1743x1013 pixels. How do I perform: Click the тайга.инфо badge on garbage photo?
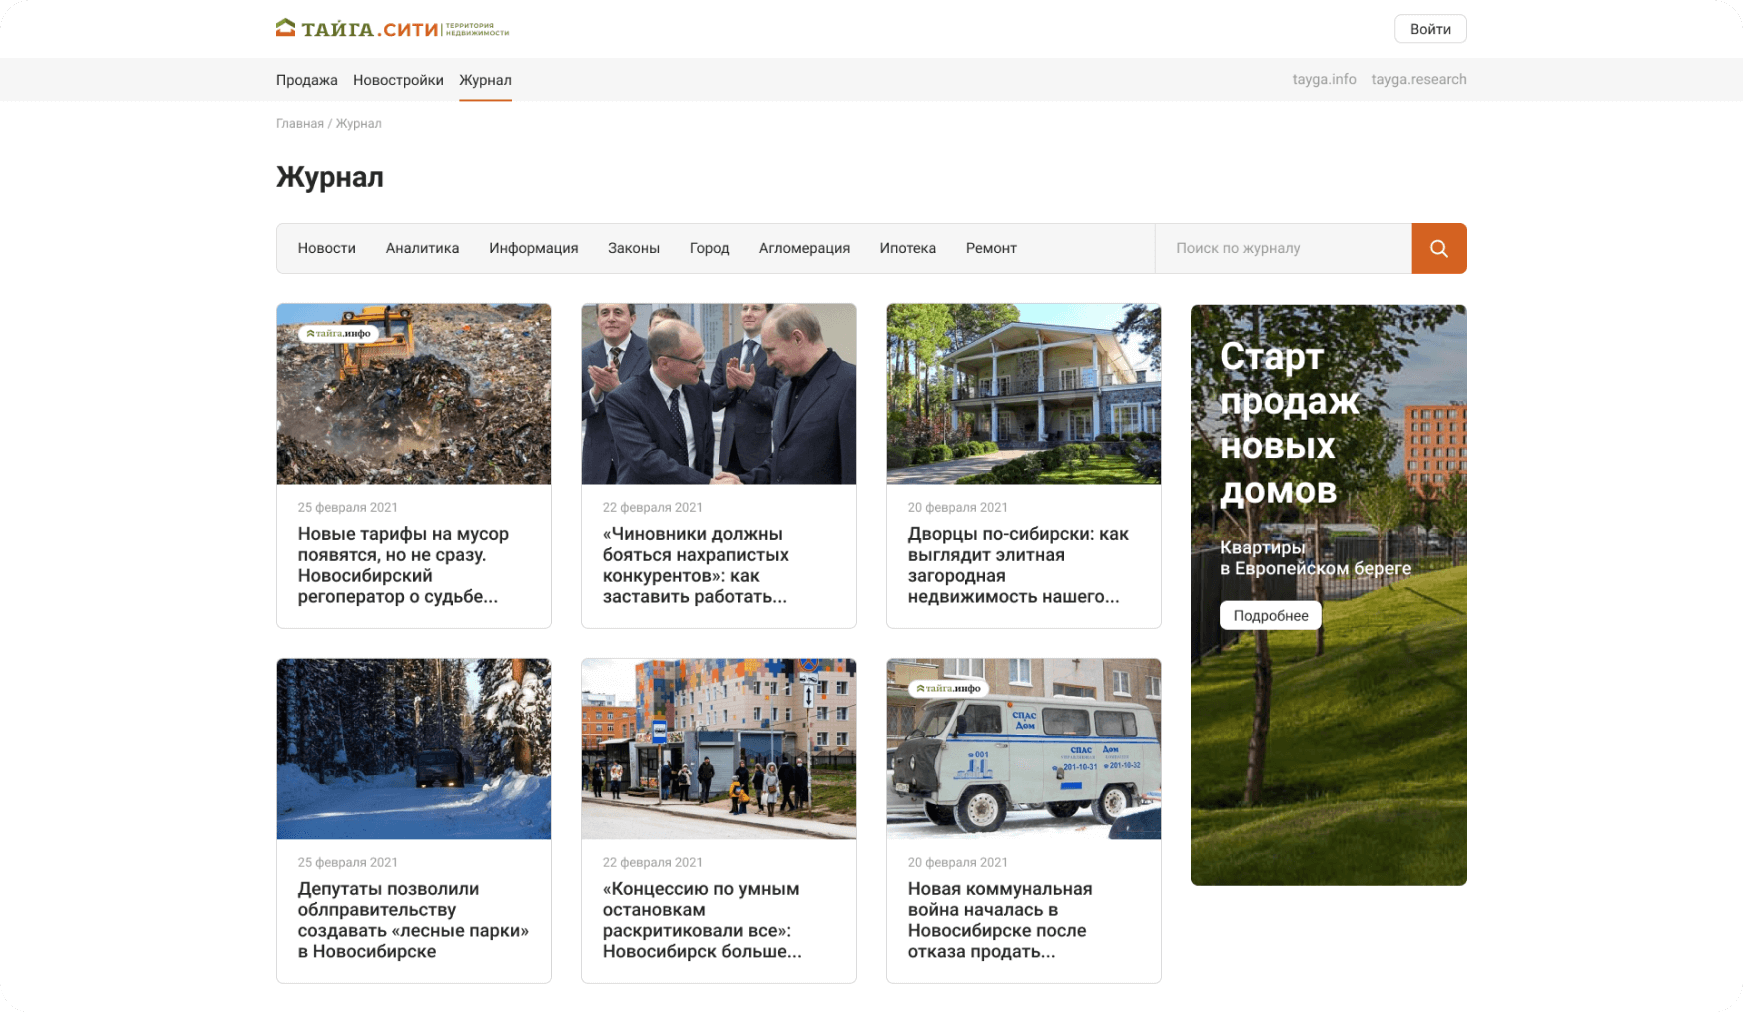(x=338, y=333)
